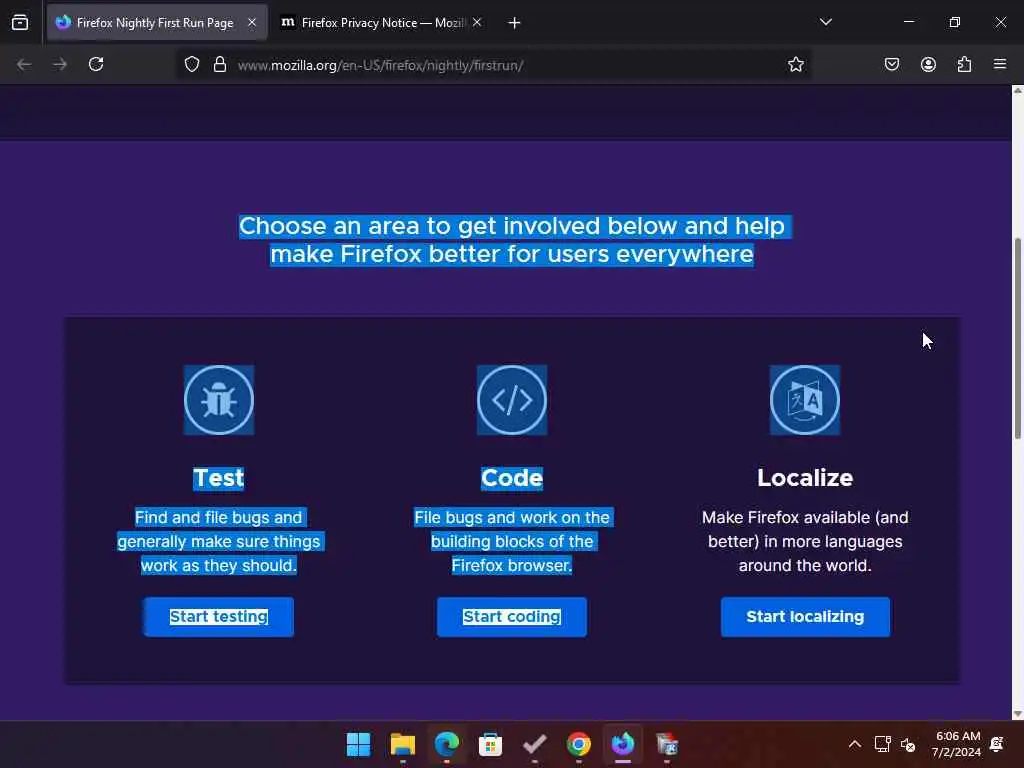Open File Explorer from taskbar

(x=402, y=744)
